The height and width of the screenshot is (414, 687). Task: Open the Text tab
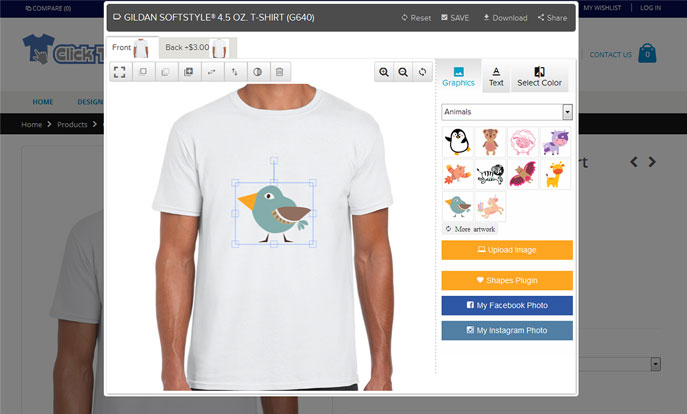pos(496,77)
